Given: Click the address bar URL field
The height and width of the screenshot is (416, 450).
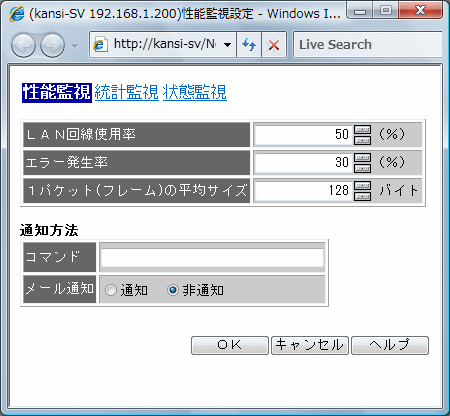Looking at the screenshot, I should tap(164, 44).
